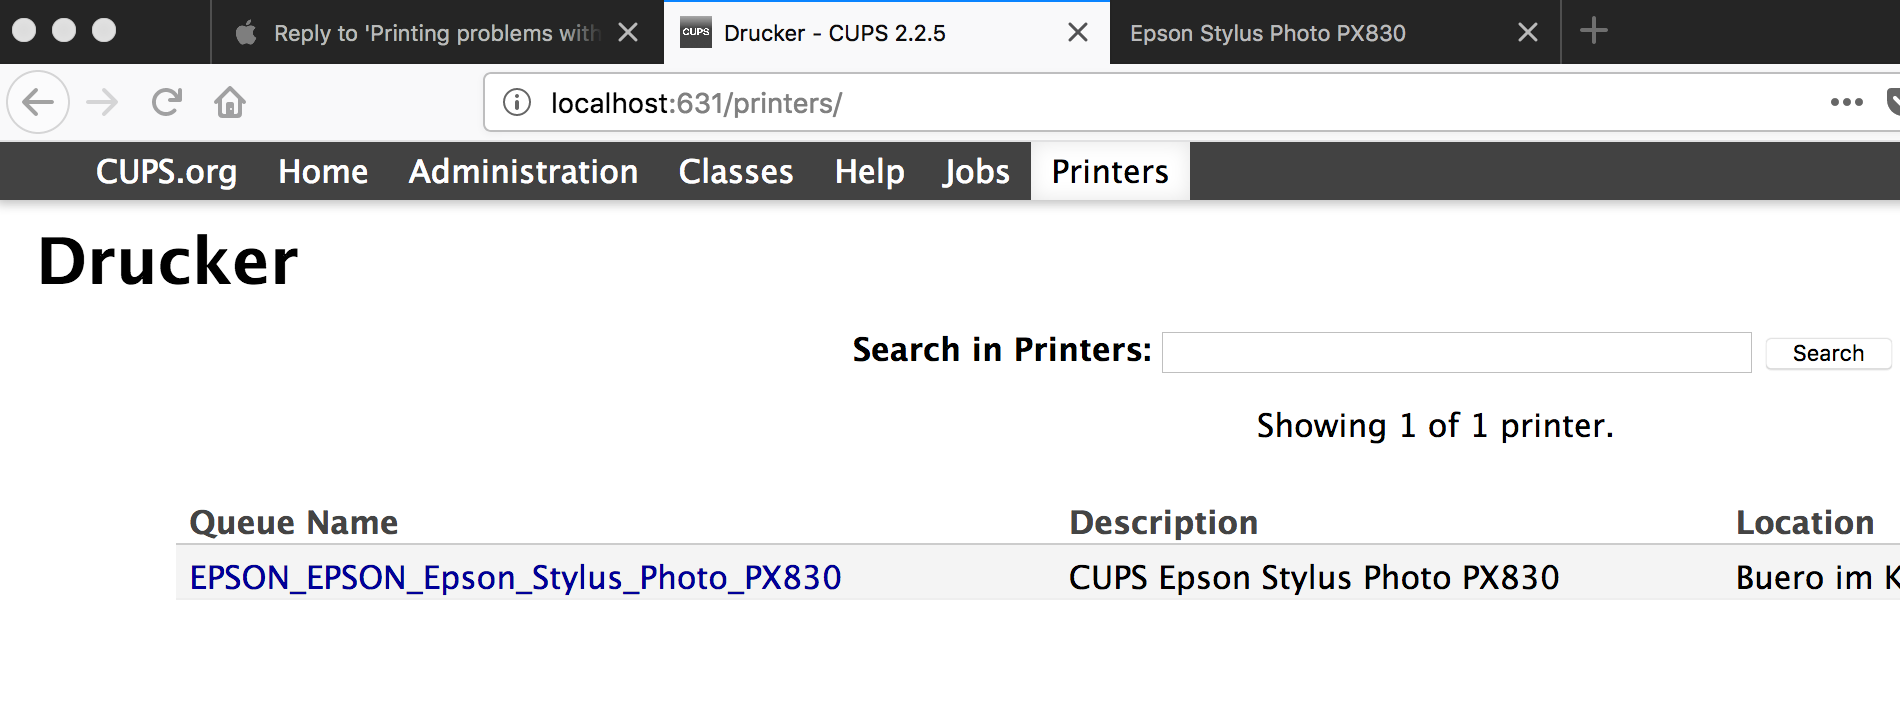Open the CUPS.org link
This screenshot has height=706, width=1900.
click(166, 172)
